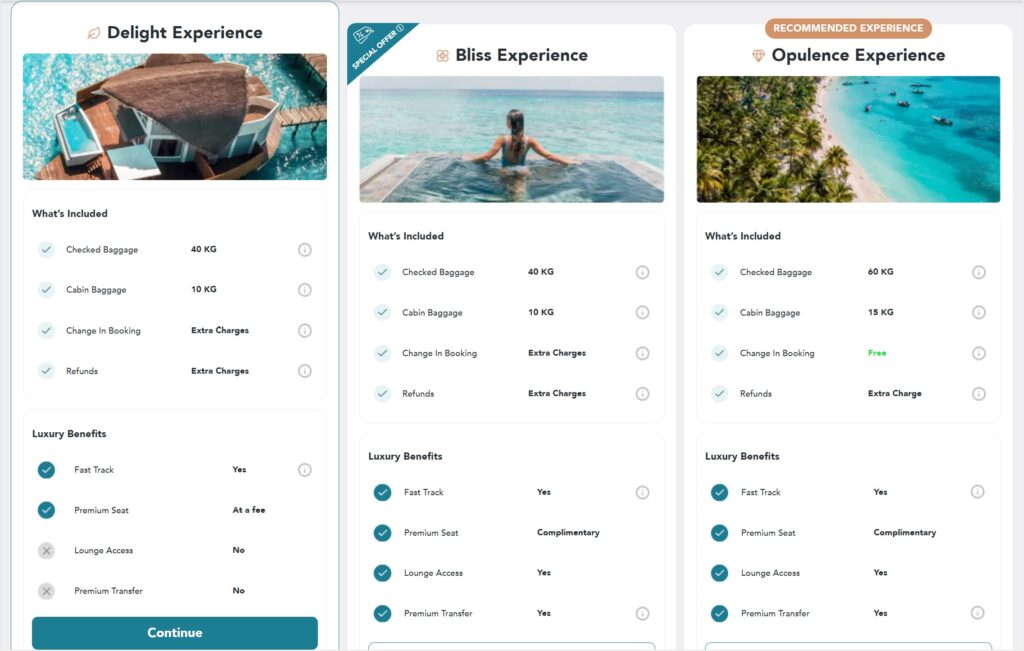
Task: Show info for Delight Fast Track
Action: 304,470
